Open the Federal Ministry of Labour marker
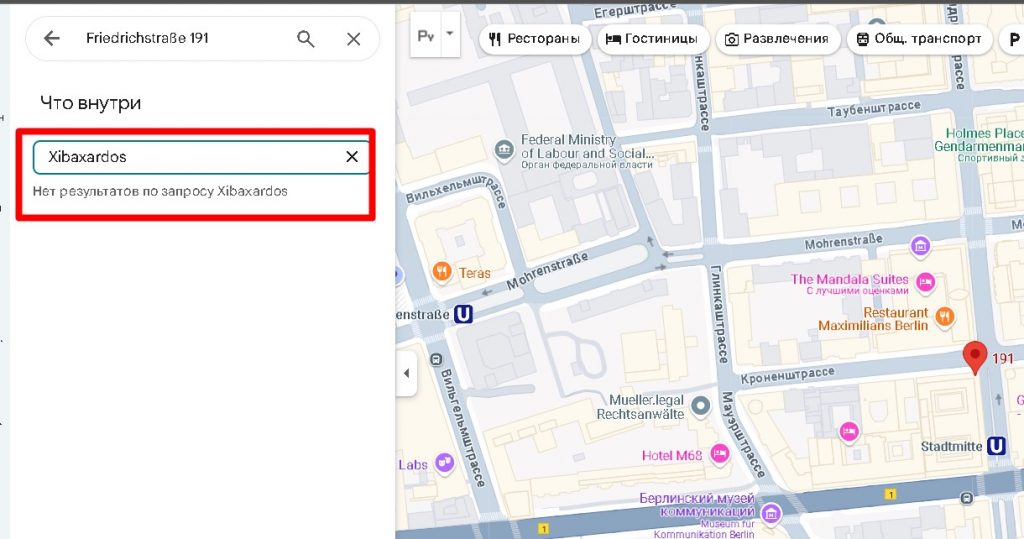1024x539 pixels. click(504, 150)
